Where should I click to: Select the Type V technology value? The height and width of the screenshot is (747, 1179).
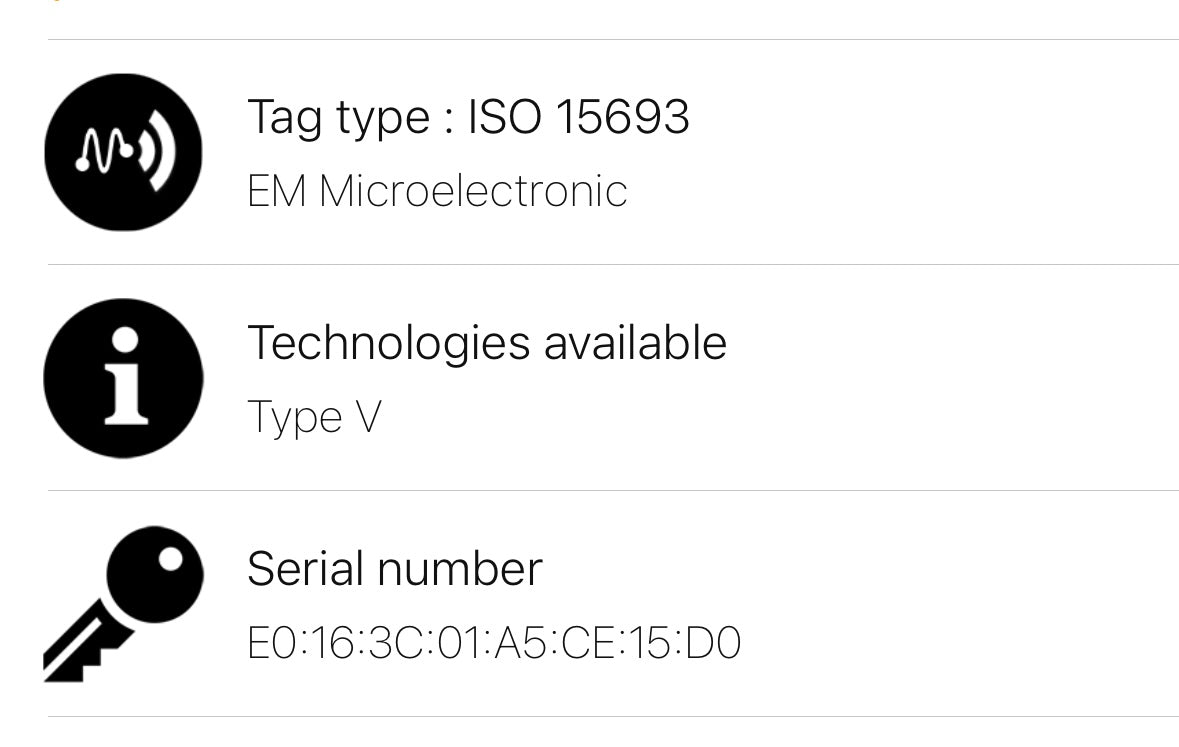click(313, 417)
